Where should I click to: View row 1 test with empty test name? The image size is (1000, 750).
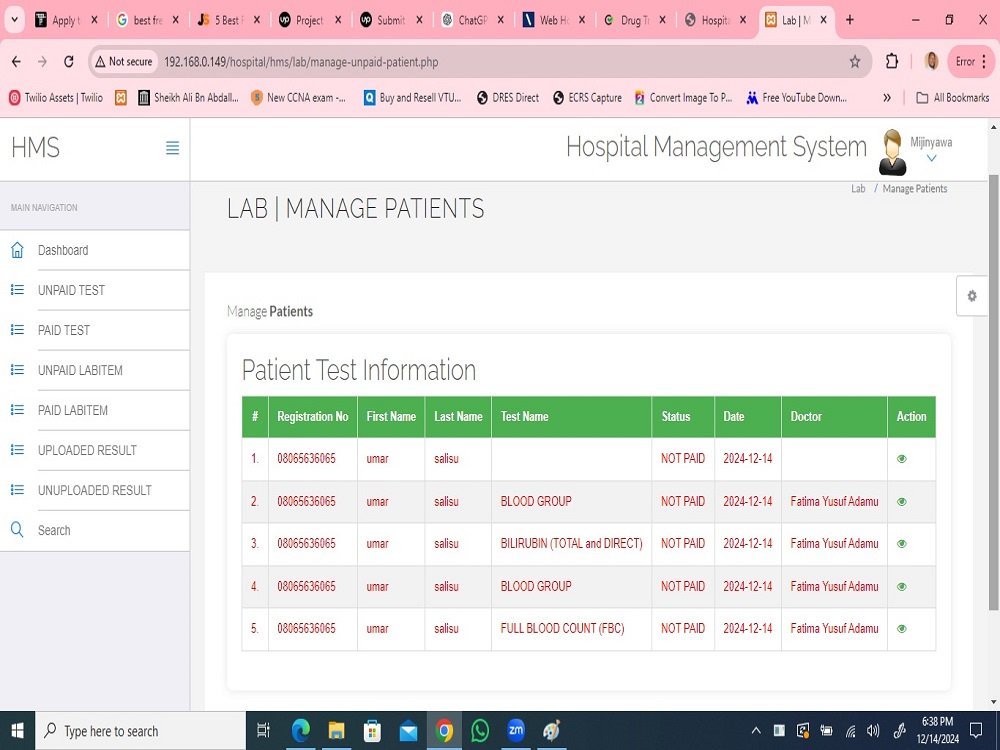[902, 459]
